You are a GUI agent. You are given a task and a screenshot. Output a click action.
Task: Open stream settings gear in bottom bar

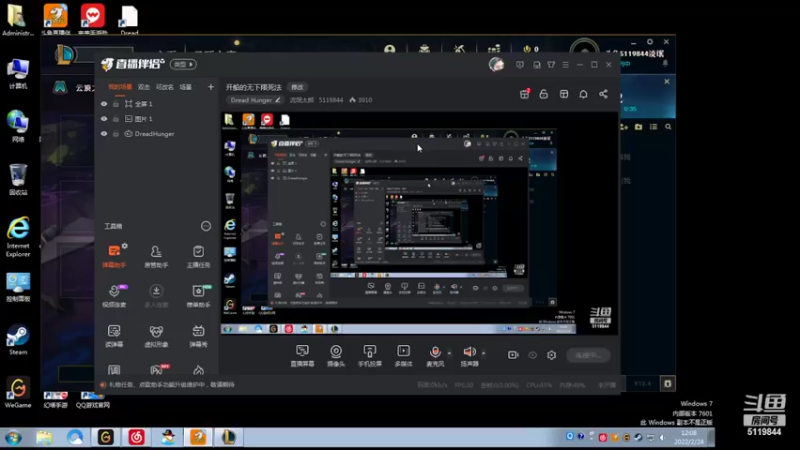552,355
